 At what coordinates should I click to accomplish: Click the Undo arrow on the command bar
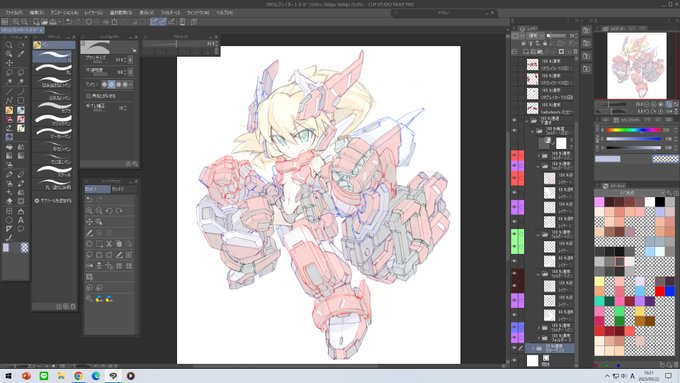pyautogui.click(x=69, y=22)
